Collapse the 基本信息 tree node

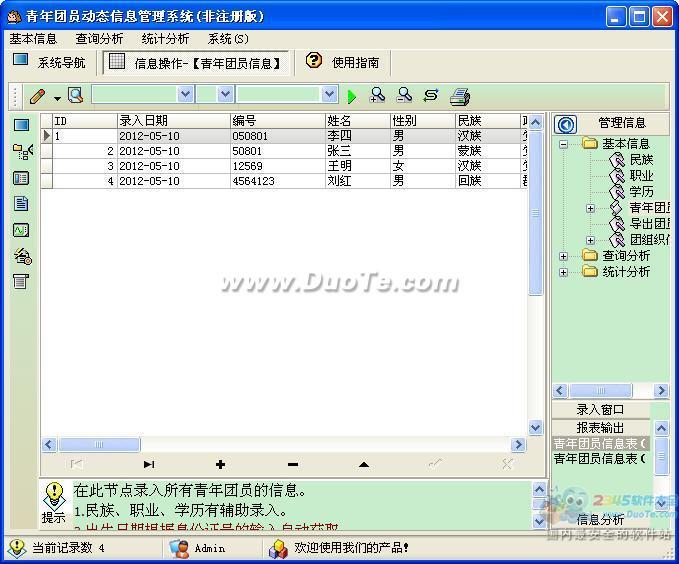pos(563,144)
